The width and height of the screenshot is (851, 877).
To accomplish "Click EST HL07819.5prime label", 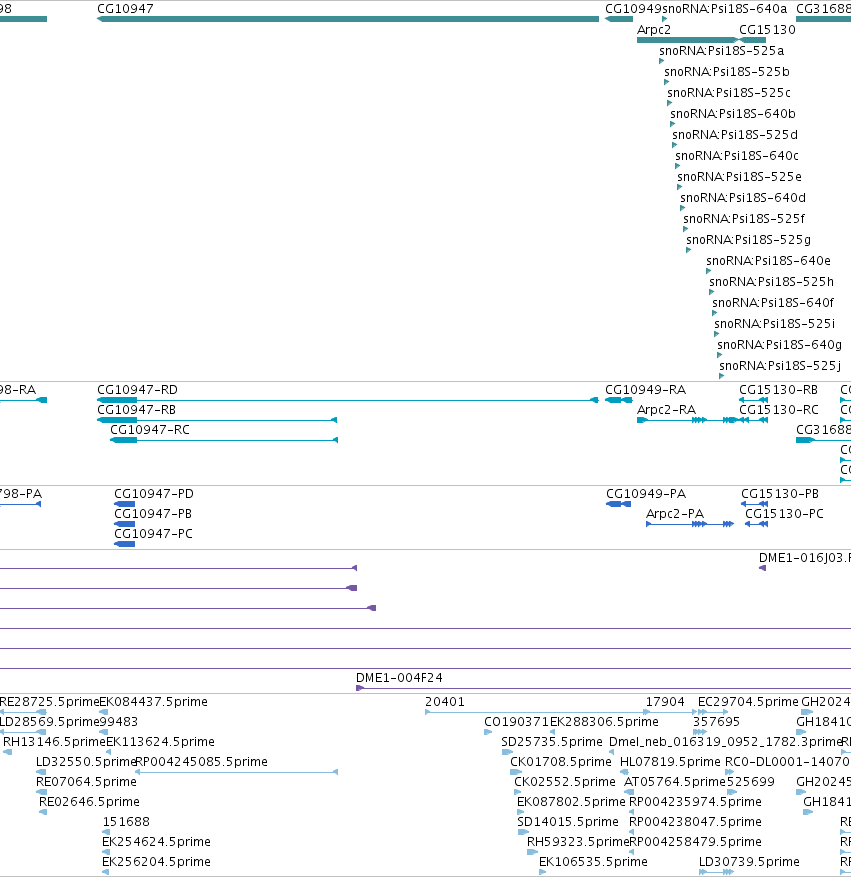I will (x=670, y=762).
